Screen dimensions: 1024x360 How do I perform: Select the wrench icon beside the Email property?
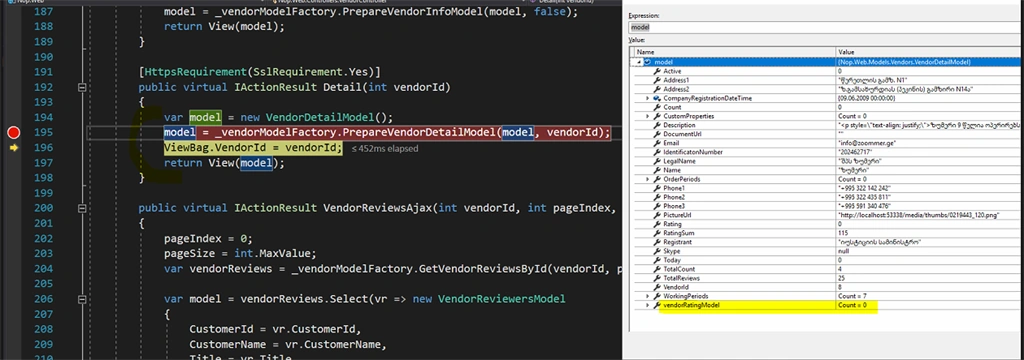coord(657,142)
